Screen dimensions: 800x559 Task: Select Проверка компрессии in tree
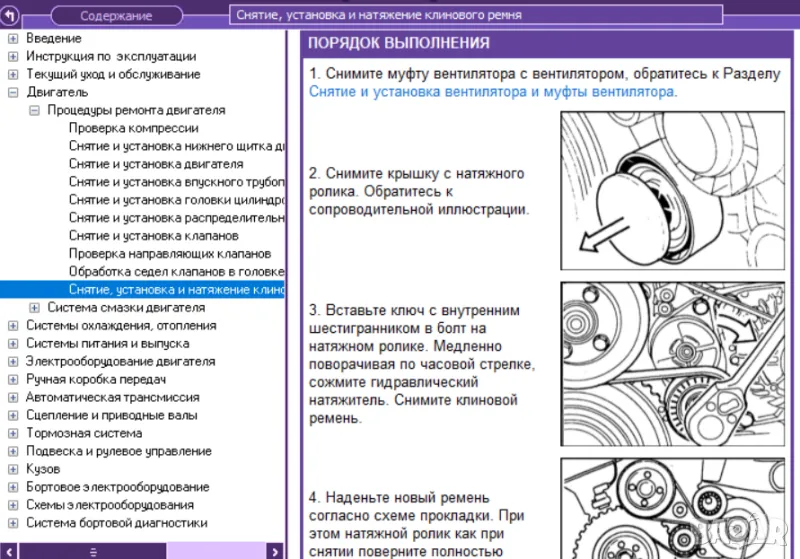pyautogui.click(x=133, y=128)
